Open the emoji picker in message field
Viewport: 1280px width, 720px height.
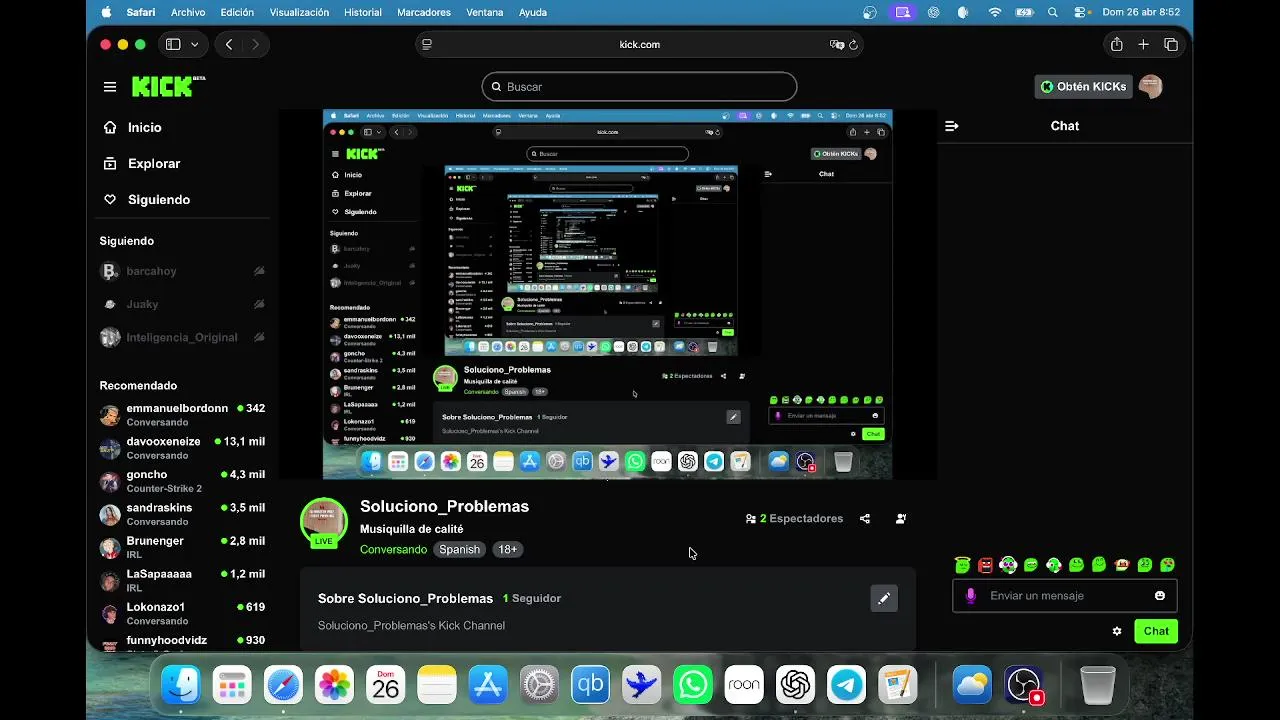[x=1160, y=596]
